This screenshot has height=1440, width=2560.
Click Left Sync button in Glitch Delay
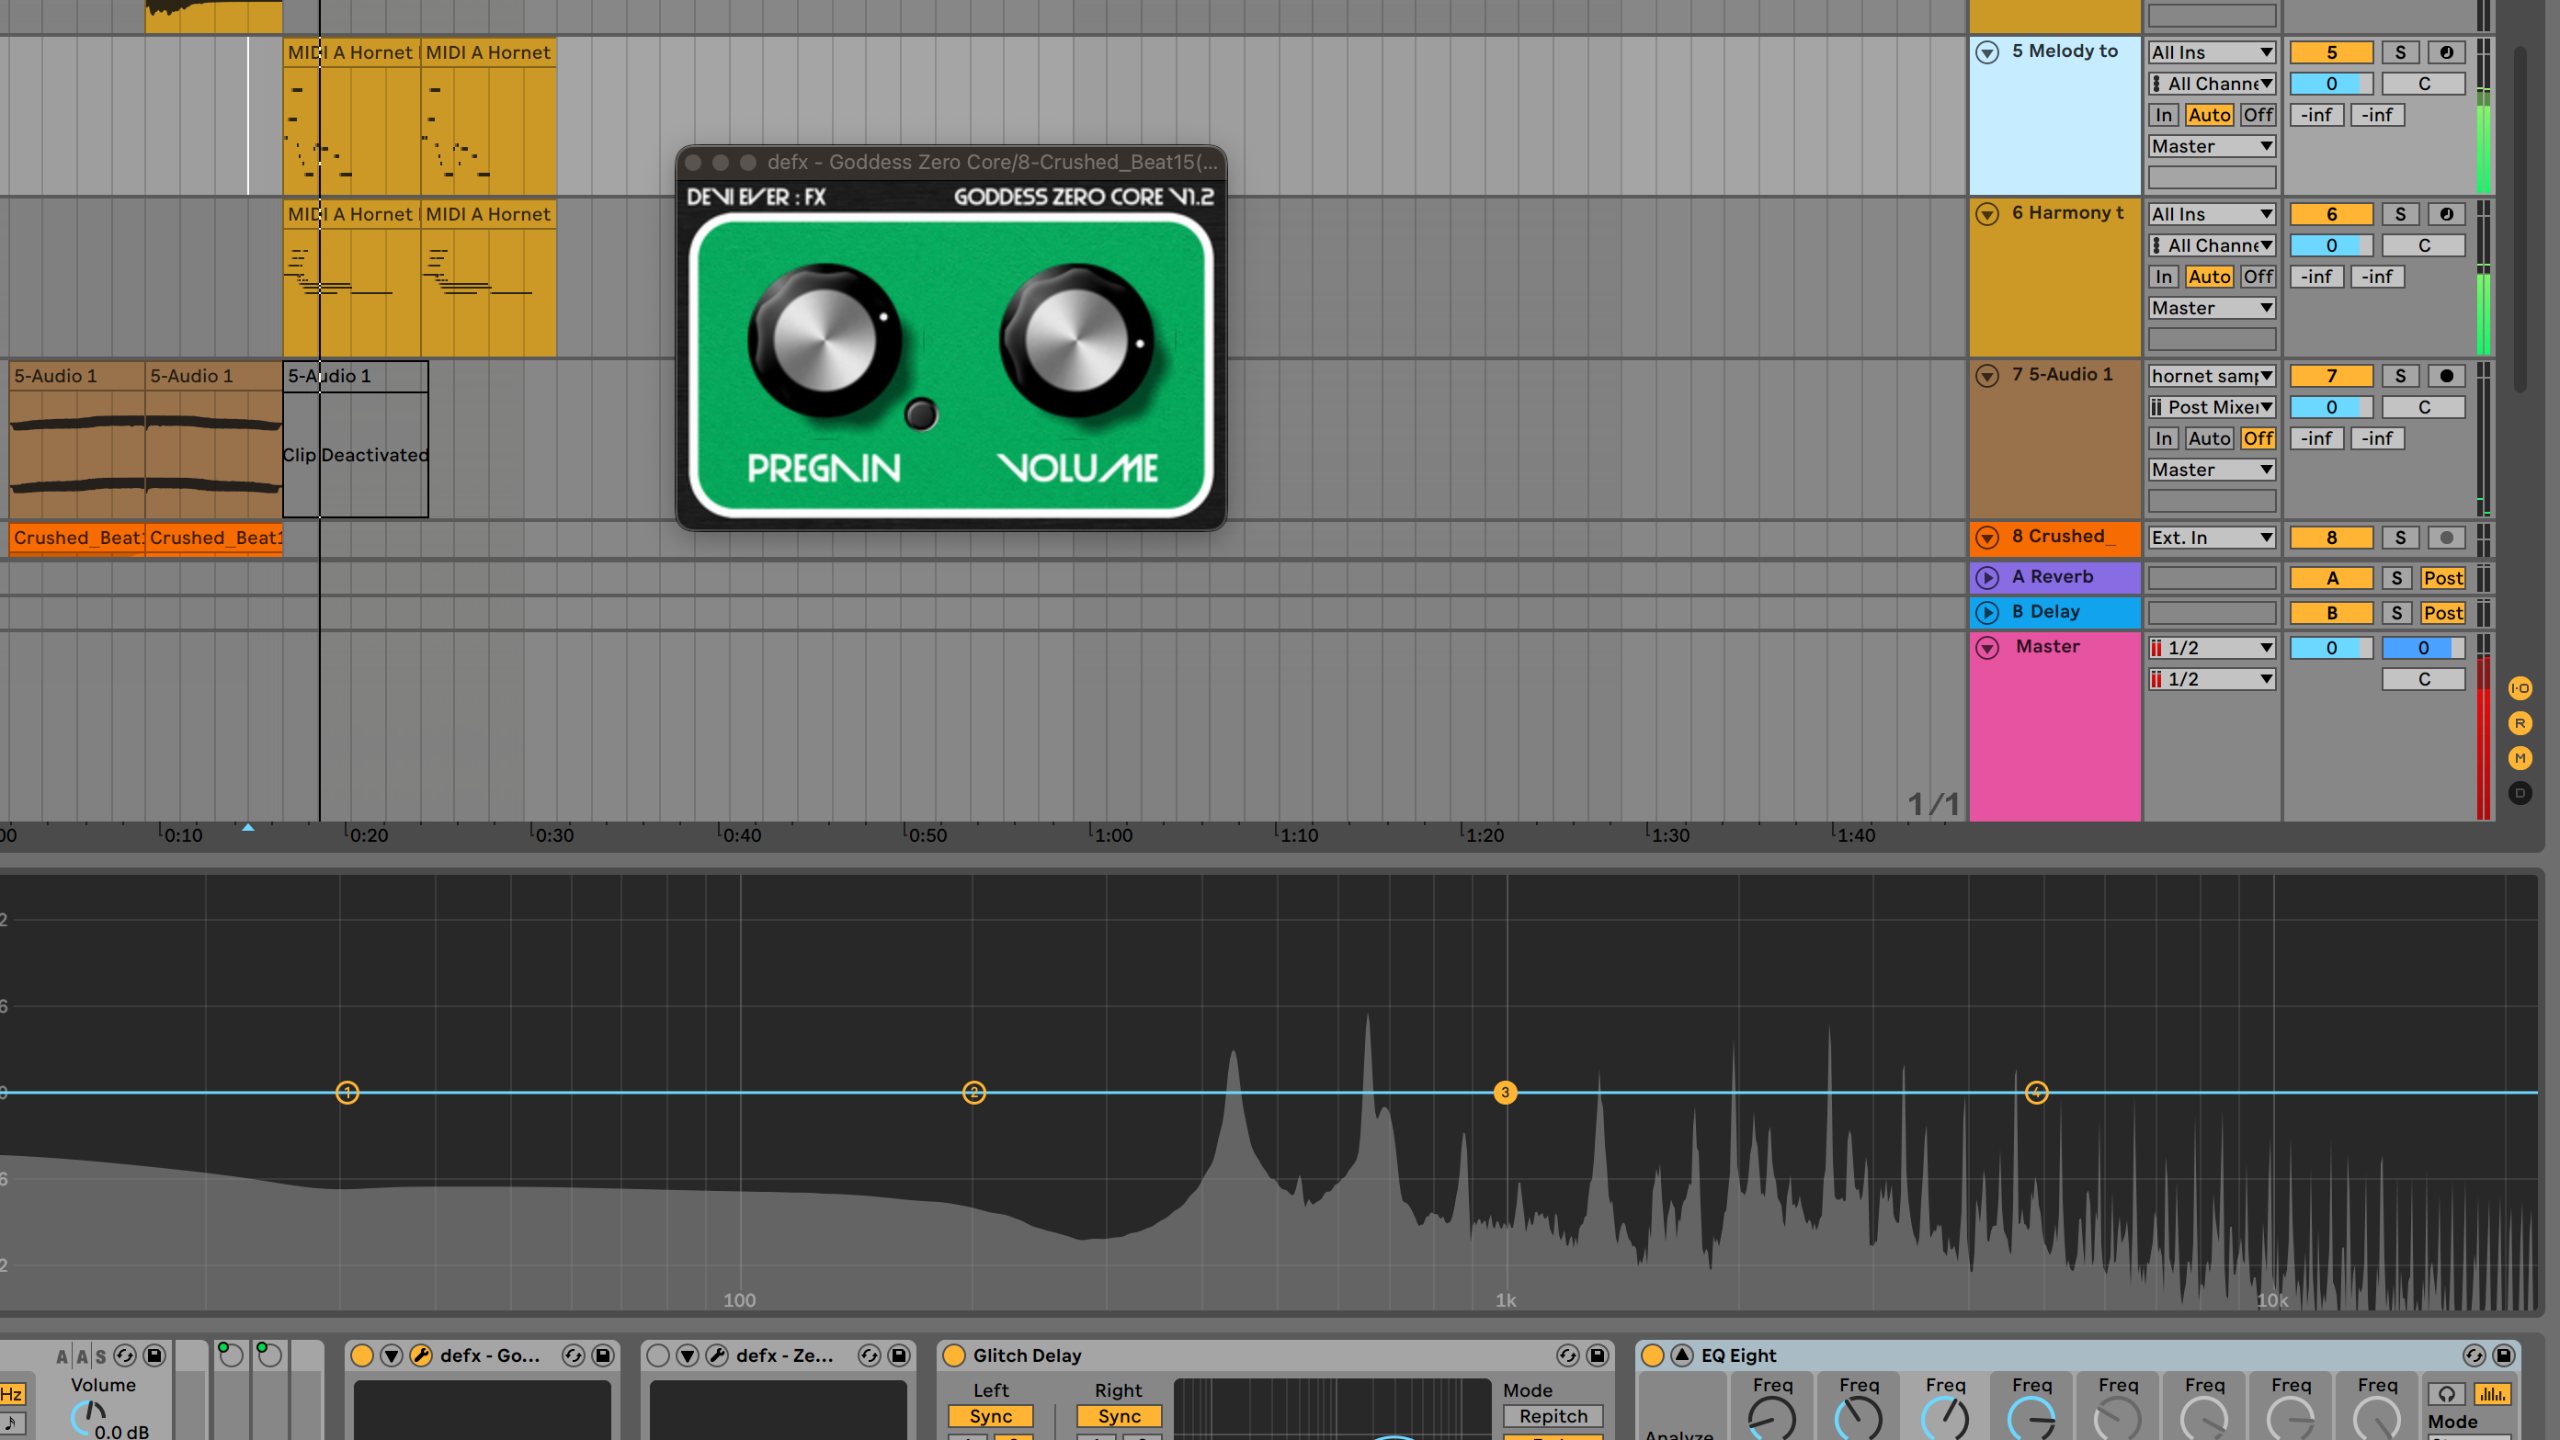pyautogui.click(x=990, y=1416)
